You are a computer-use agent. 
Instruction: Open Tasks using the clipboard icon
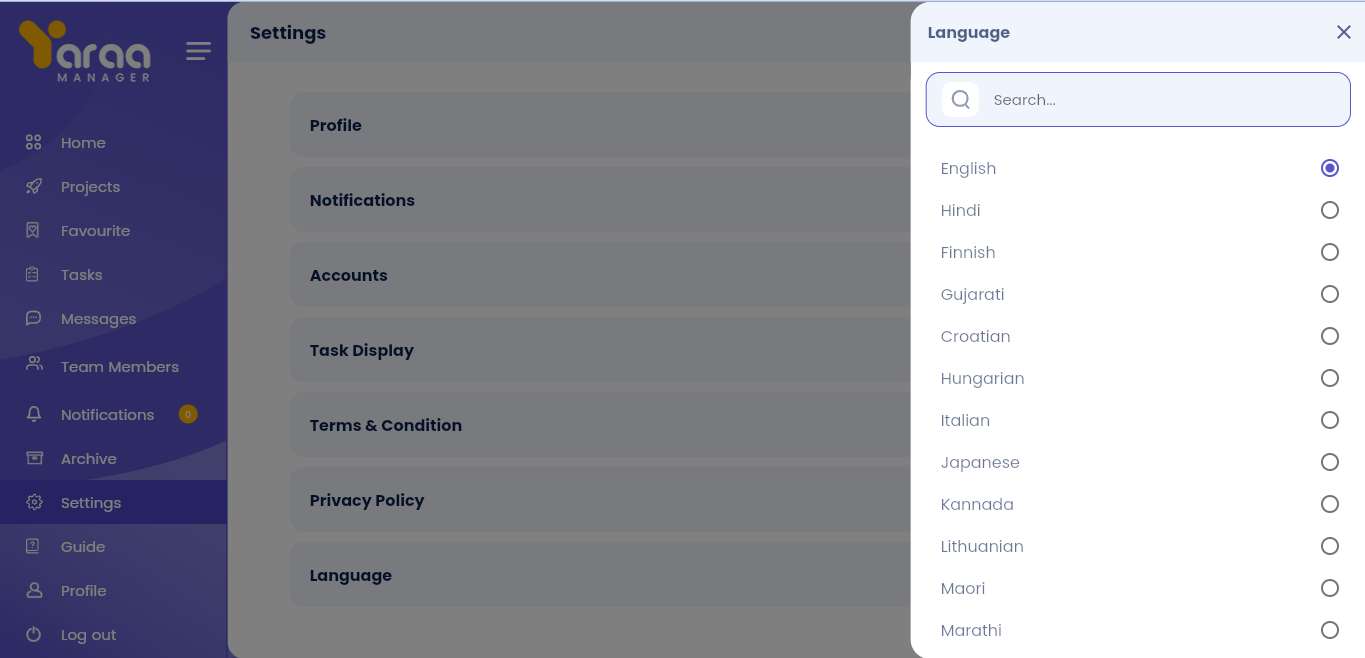click(34, 275)
